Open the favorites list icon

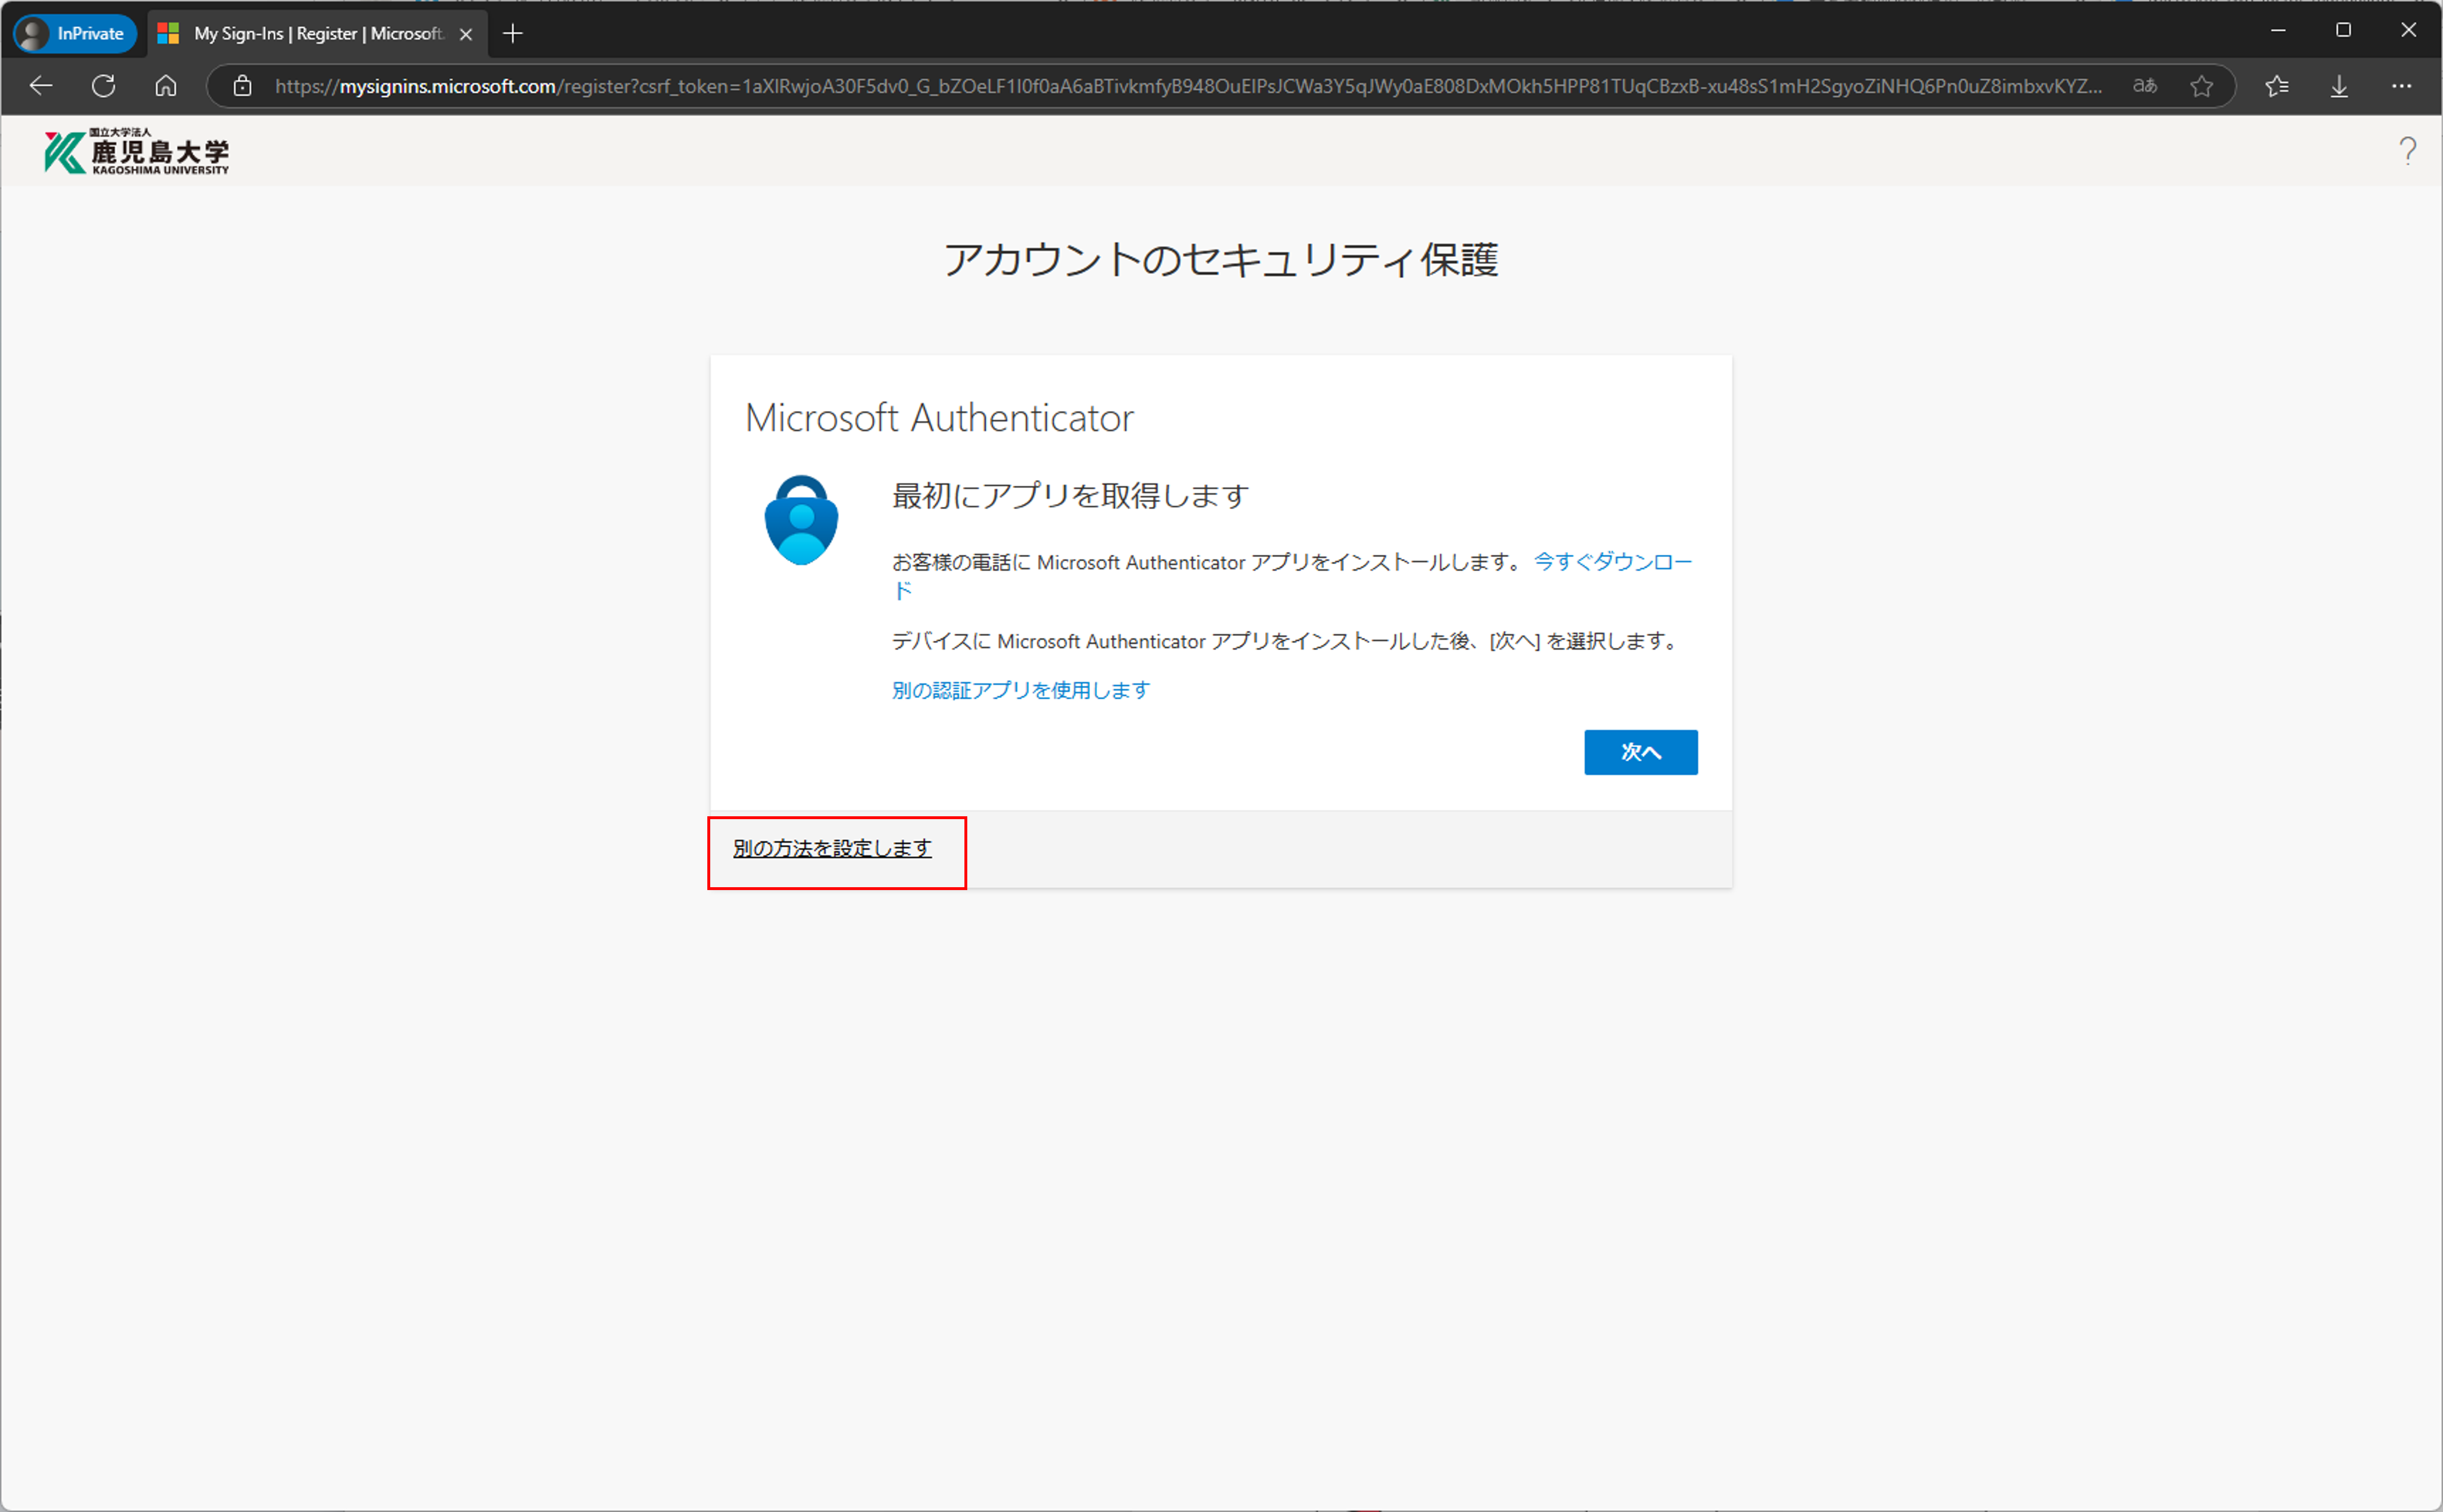pyautogui.click(x=2277, y=86)
